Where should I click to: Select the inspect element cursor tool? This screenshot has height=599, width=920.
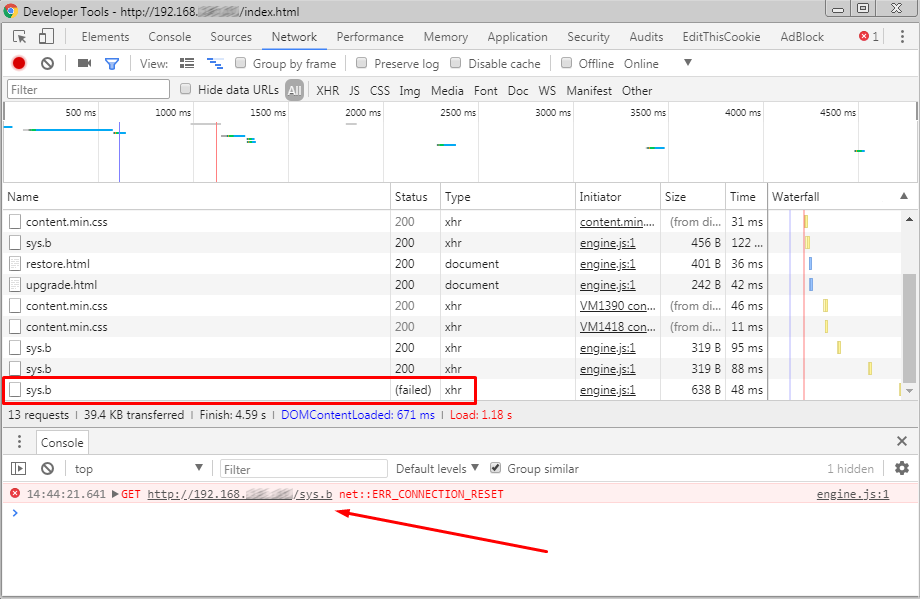17,35
